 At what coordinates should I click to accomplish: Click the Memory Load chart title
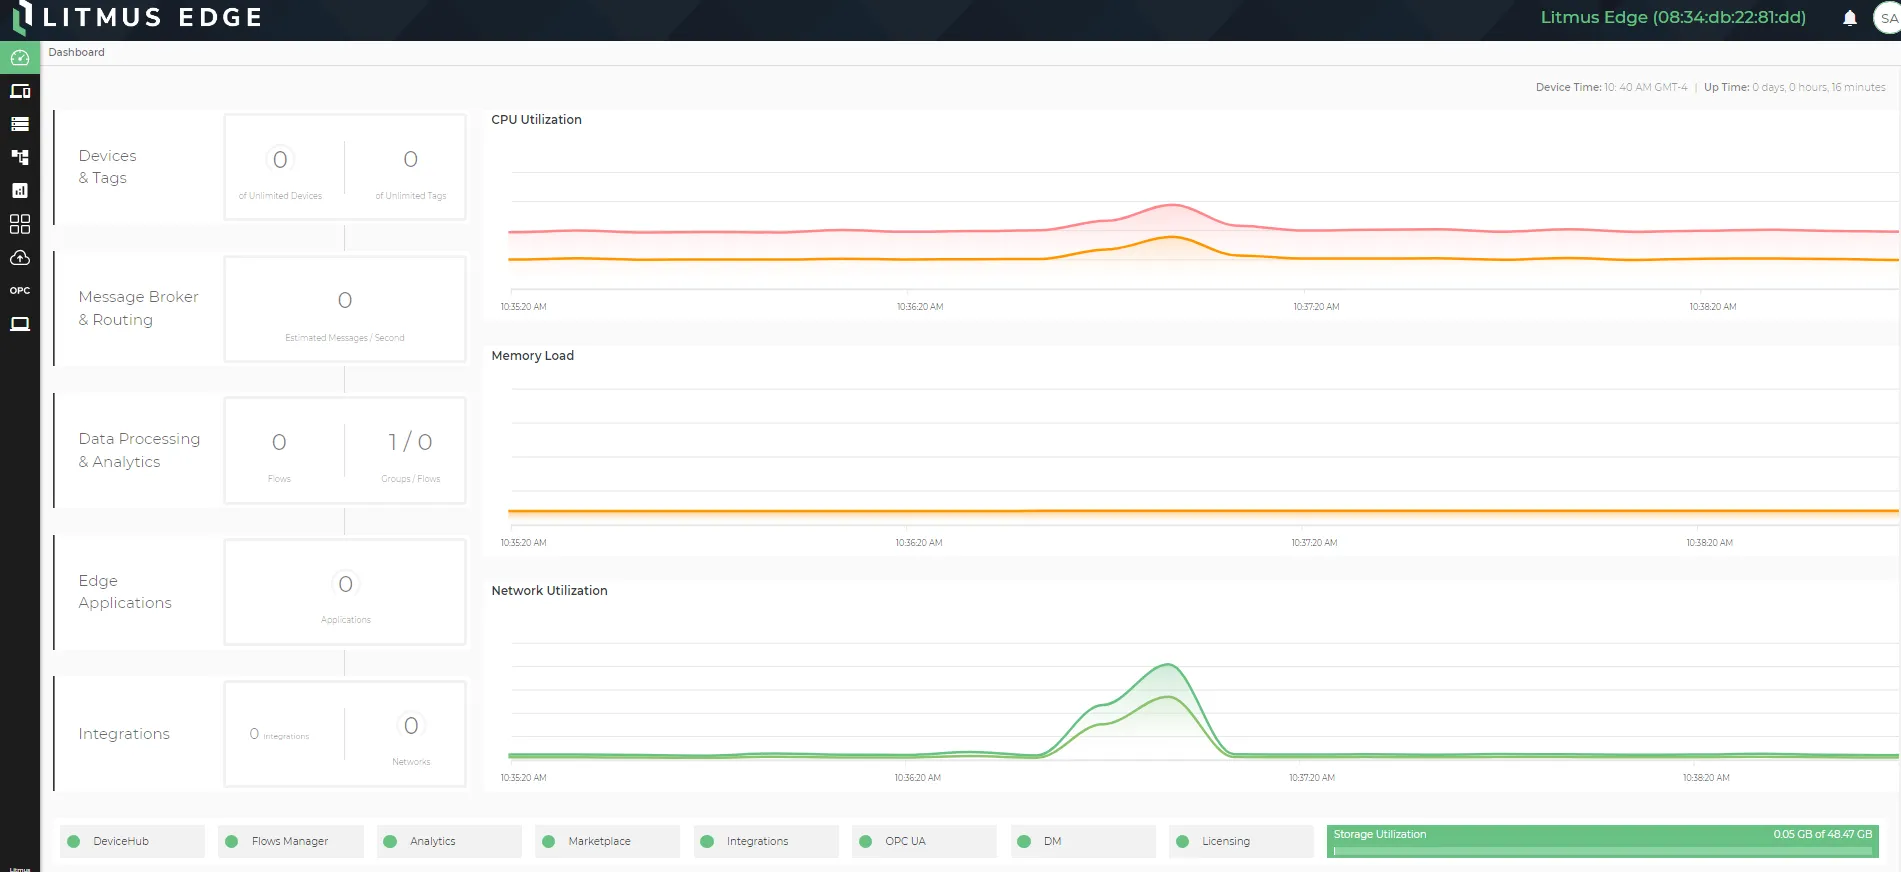(x=532, y=355)
